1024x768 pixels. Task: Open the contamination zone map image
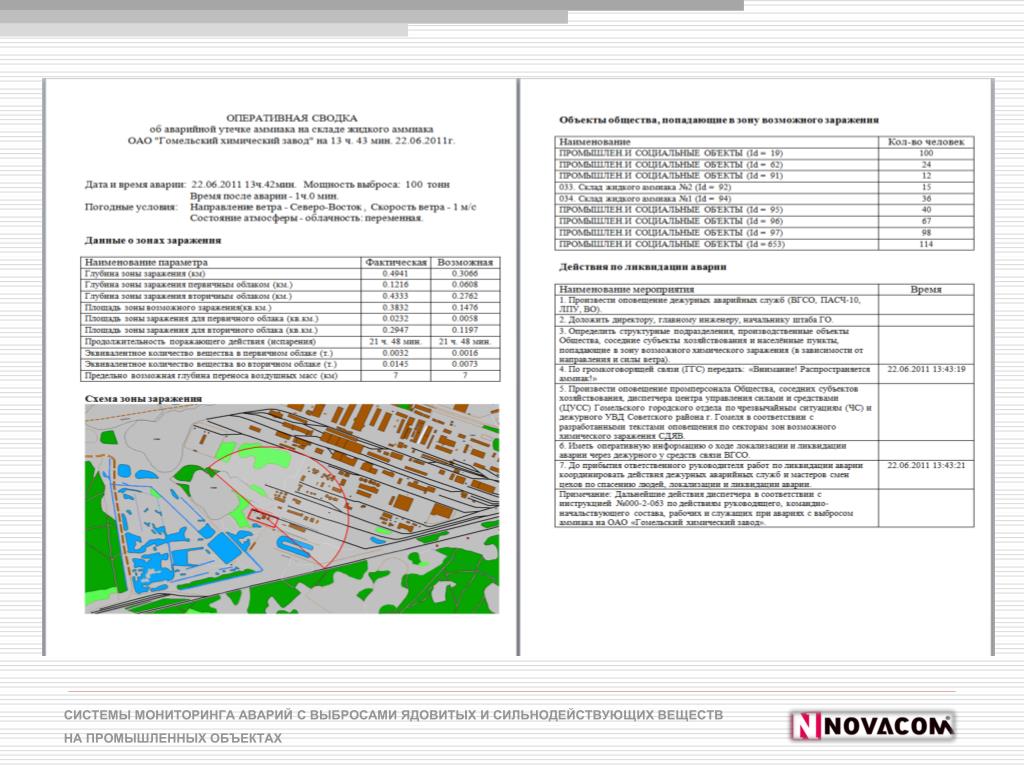coord(292,509)
